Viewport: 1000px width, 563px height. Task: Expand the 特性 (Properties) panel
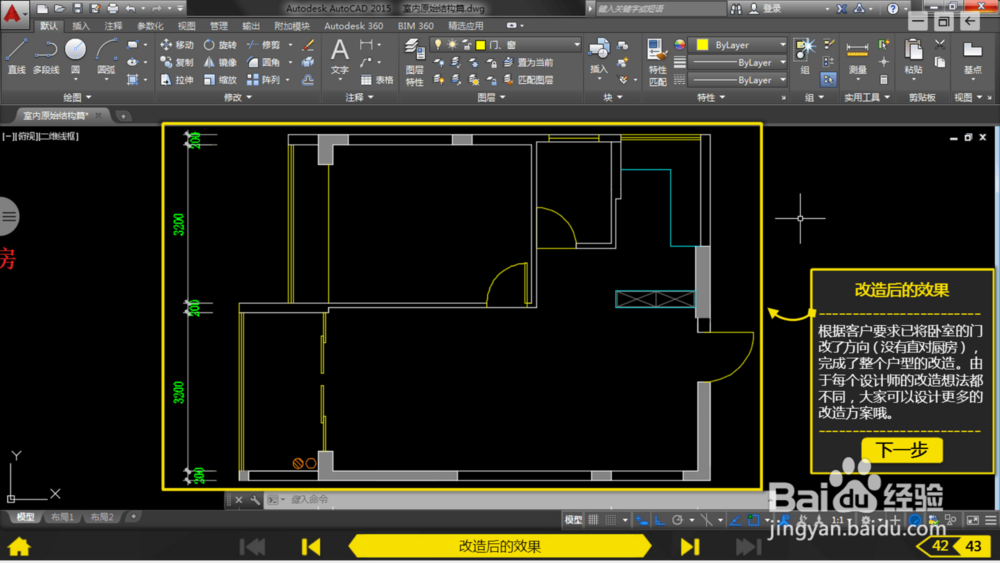(710, 97)
